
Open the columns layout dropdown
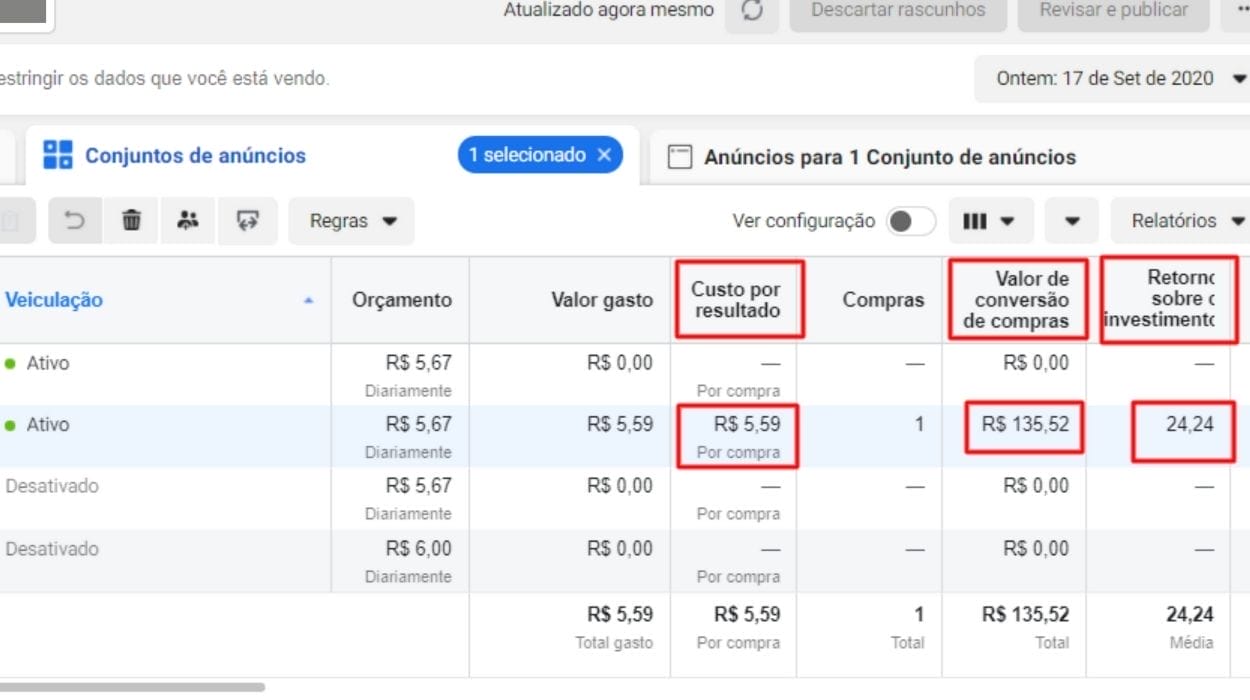point(989,221)
